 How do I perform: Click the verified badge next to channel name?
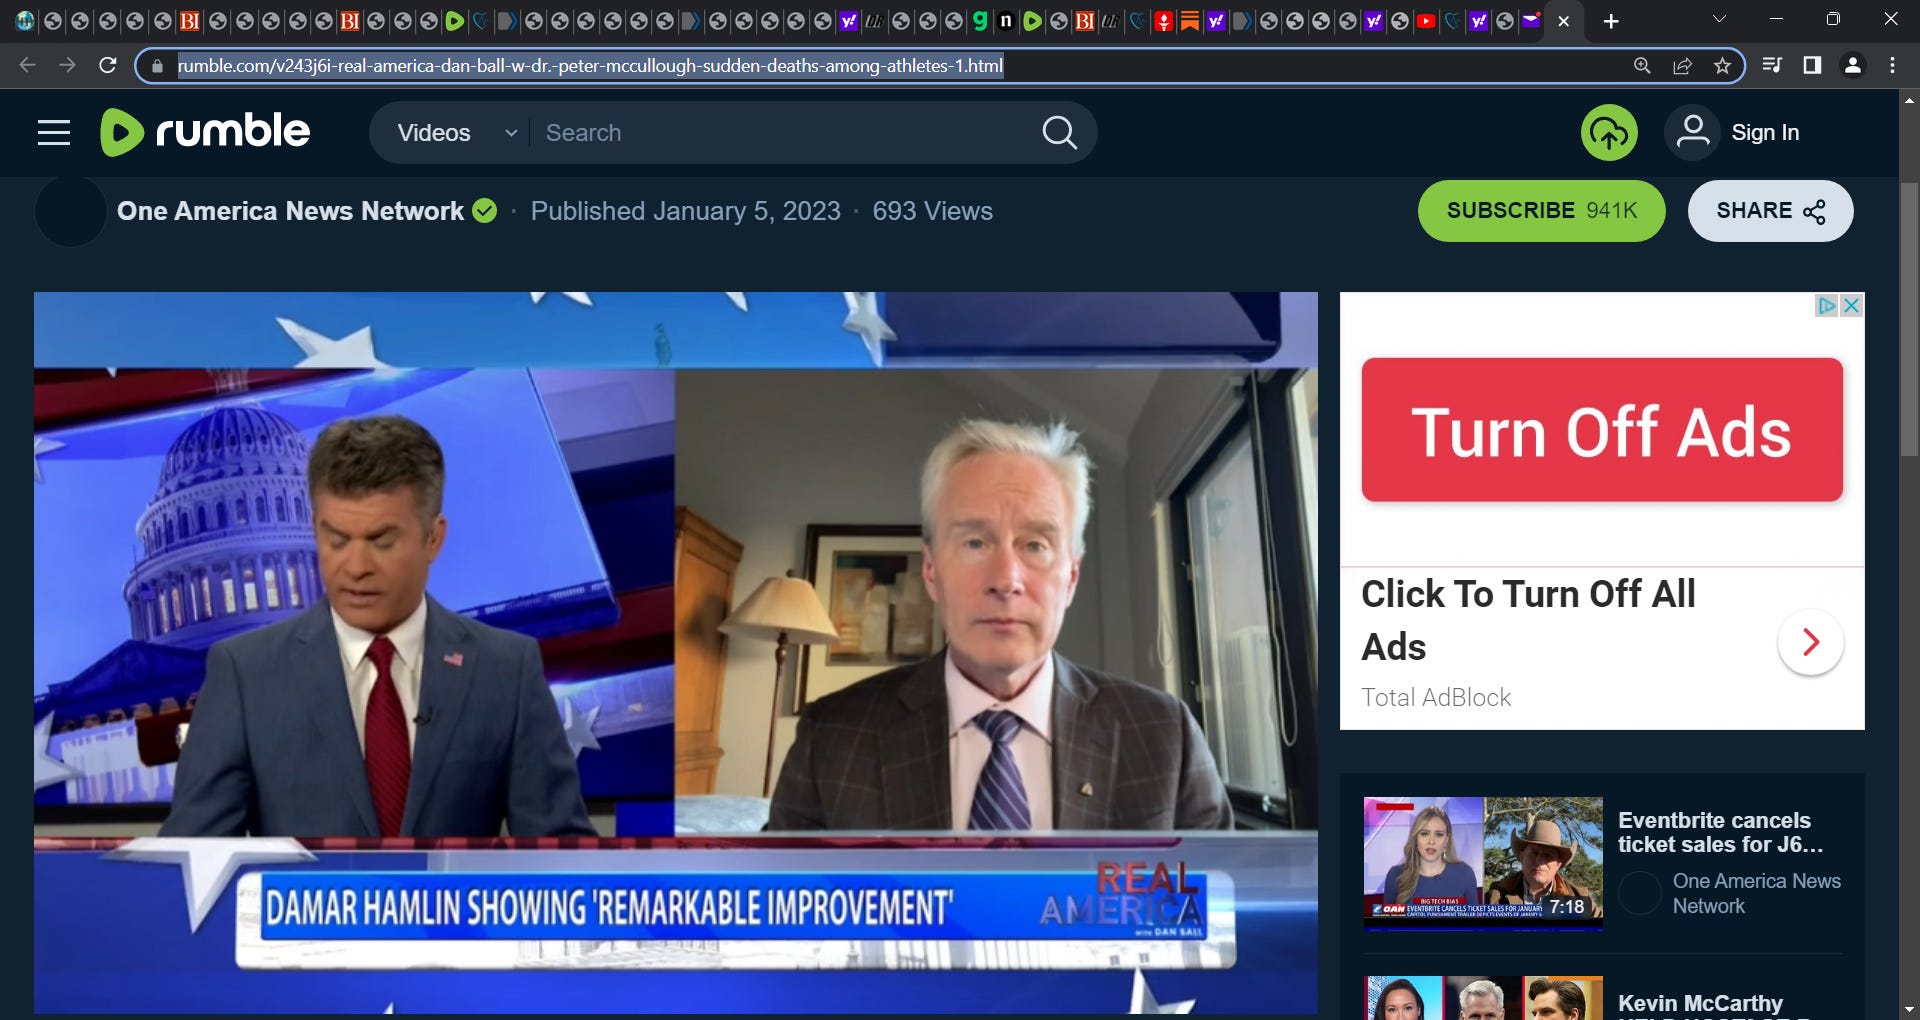pos(485,211)
